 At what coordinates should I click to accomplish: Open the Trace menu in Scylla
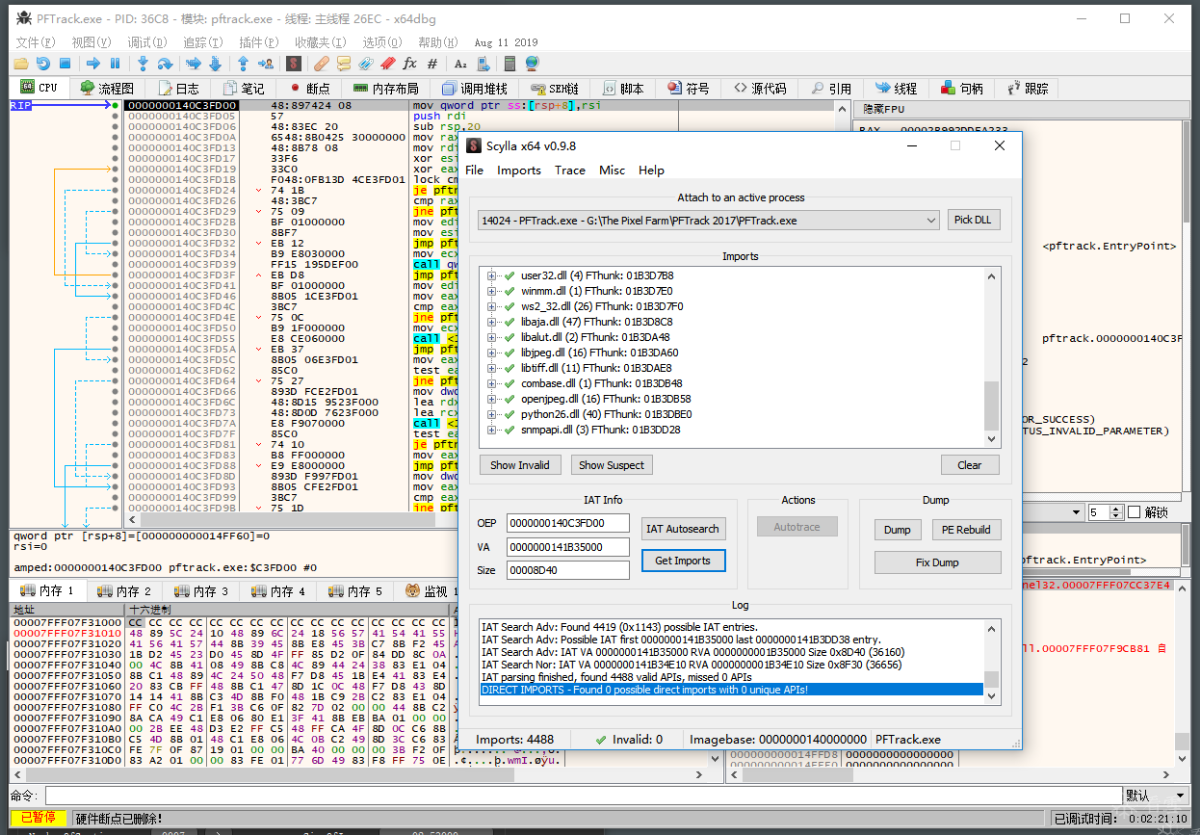[570, 170]
